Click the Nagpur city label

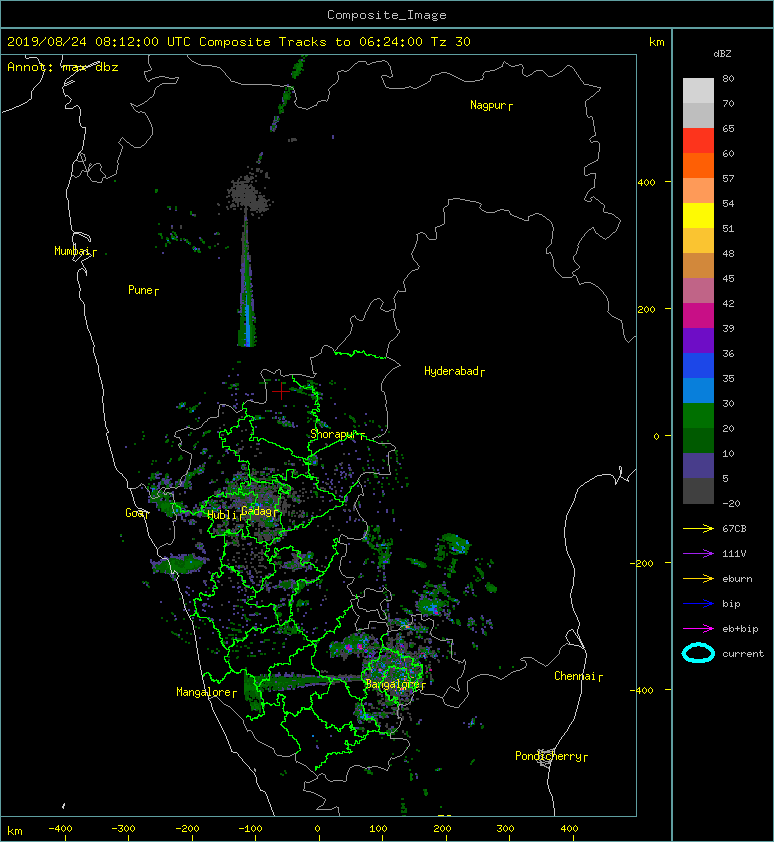click(x=488, y=105)
